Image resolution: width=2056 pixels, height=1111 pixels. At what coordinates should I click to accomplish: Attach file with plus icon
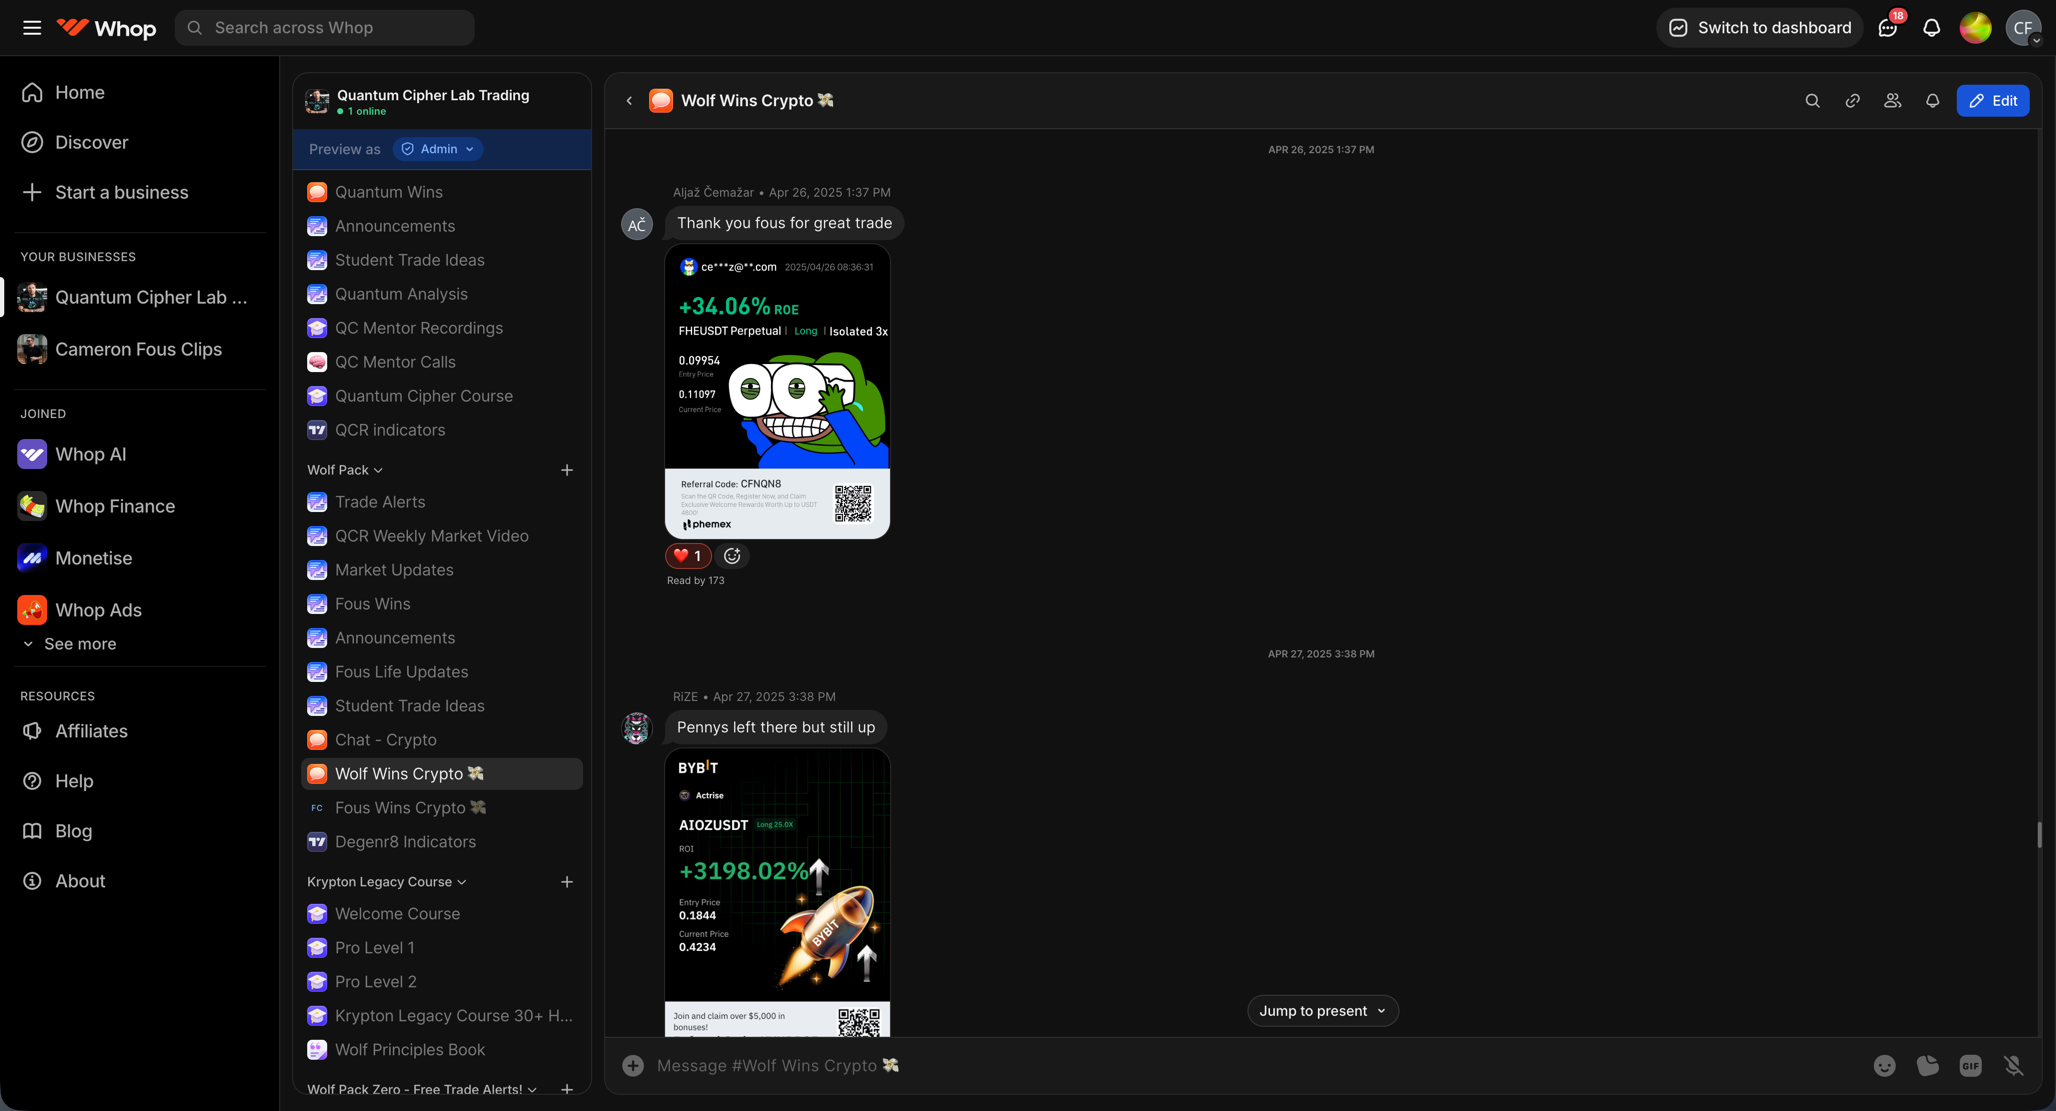click(x=633, y=1067)
